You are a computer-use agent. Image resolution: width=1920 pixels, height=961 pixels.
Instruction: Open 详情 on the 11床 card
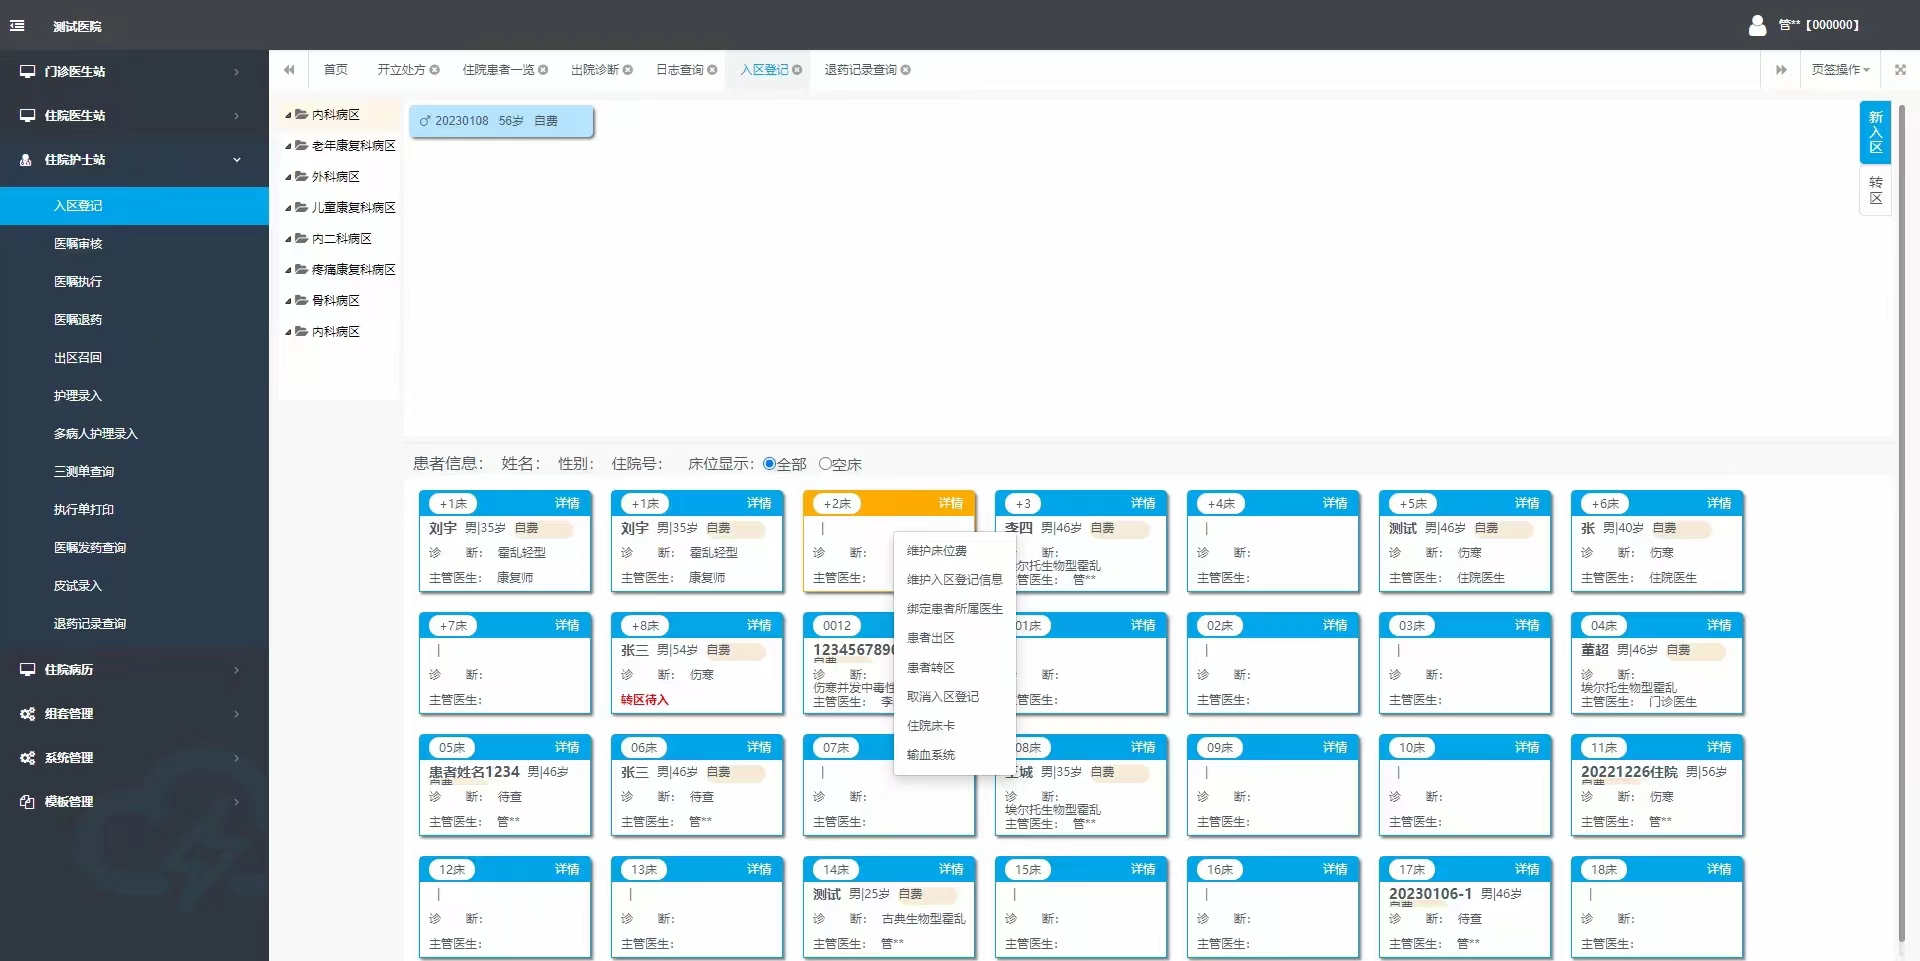coord(1719,747)
